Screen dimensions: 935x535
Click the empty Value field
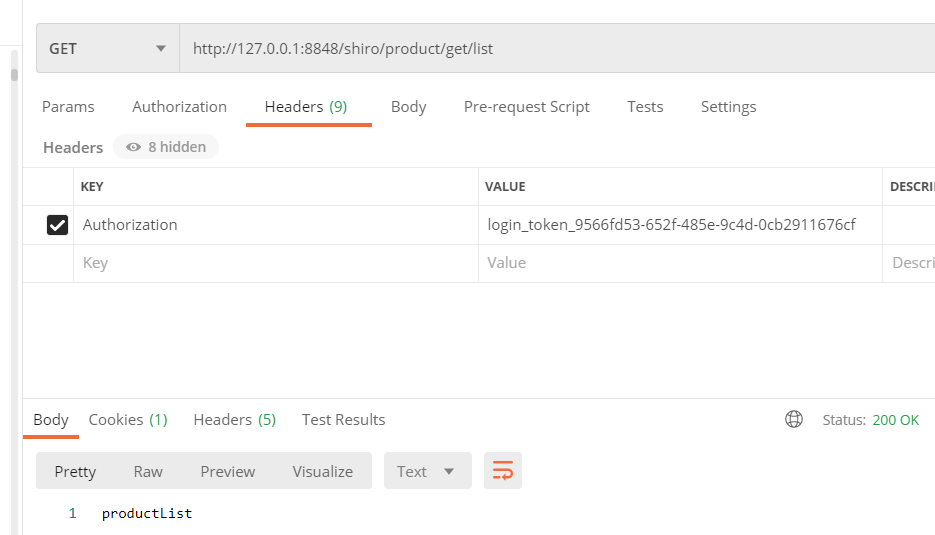point(680,263)
